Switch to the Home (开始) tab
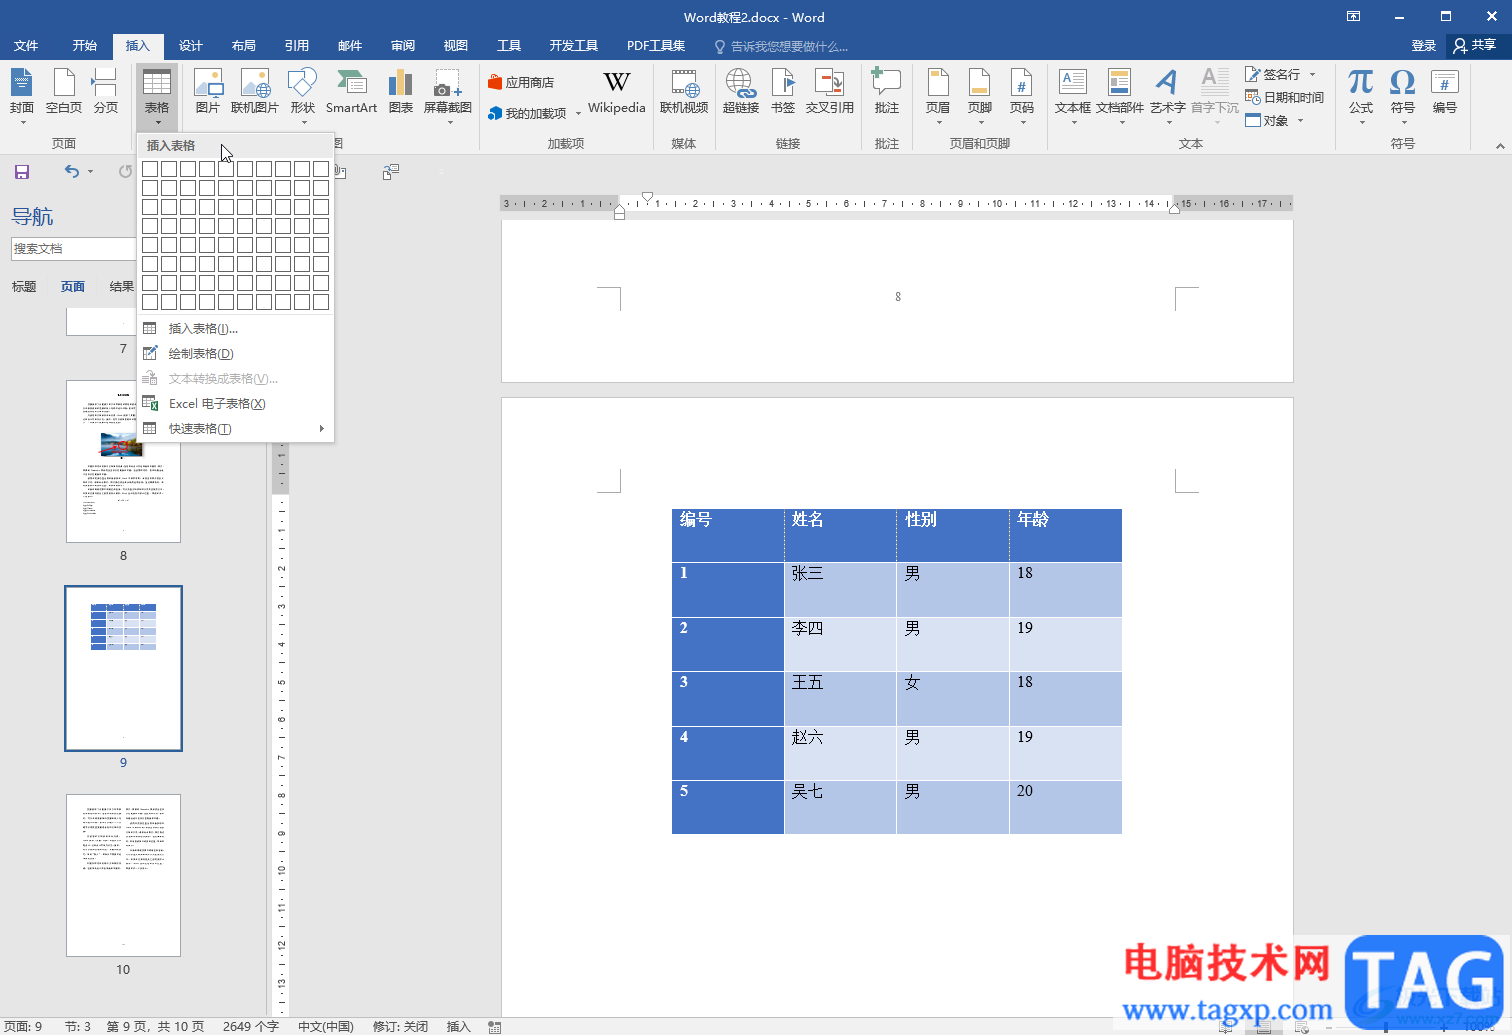 [x=85, y=46]
